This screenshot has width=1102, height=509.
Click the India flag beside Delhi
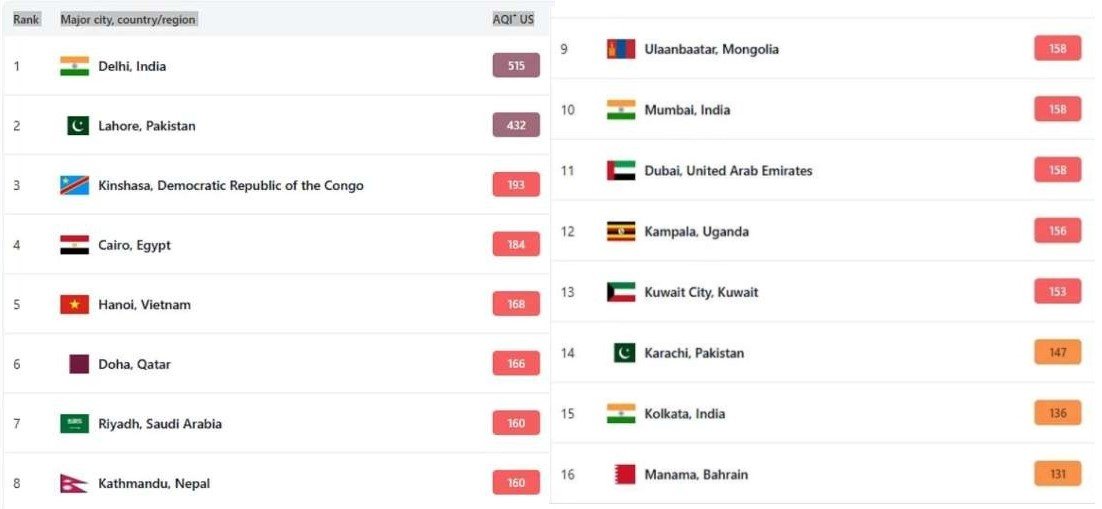(x=74, y=66)
